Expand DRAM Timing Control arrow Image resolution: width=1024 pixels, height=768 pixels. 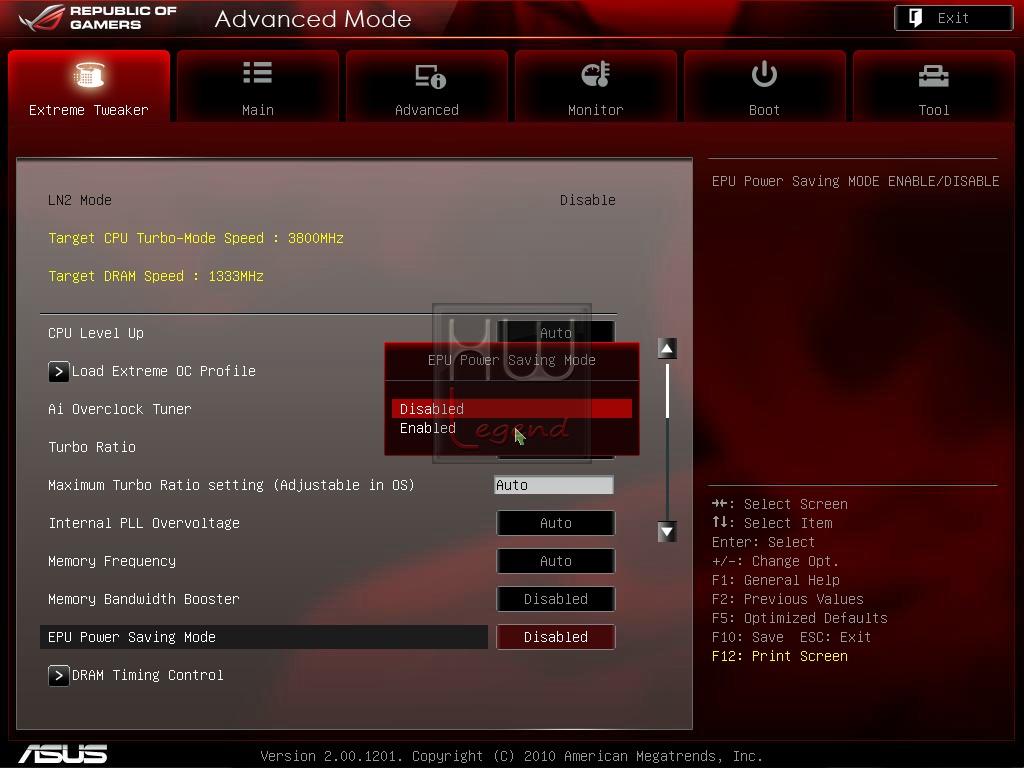click(58, 675)
